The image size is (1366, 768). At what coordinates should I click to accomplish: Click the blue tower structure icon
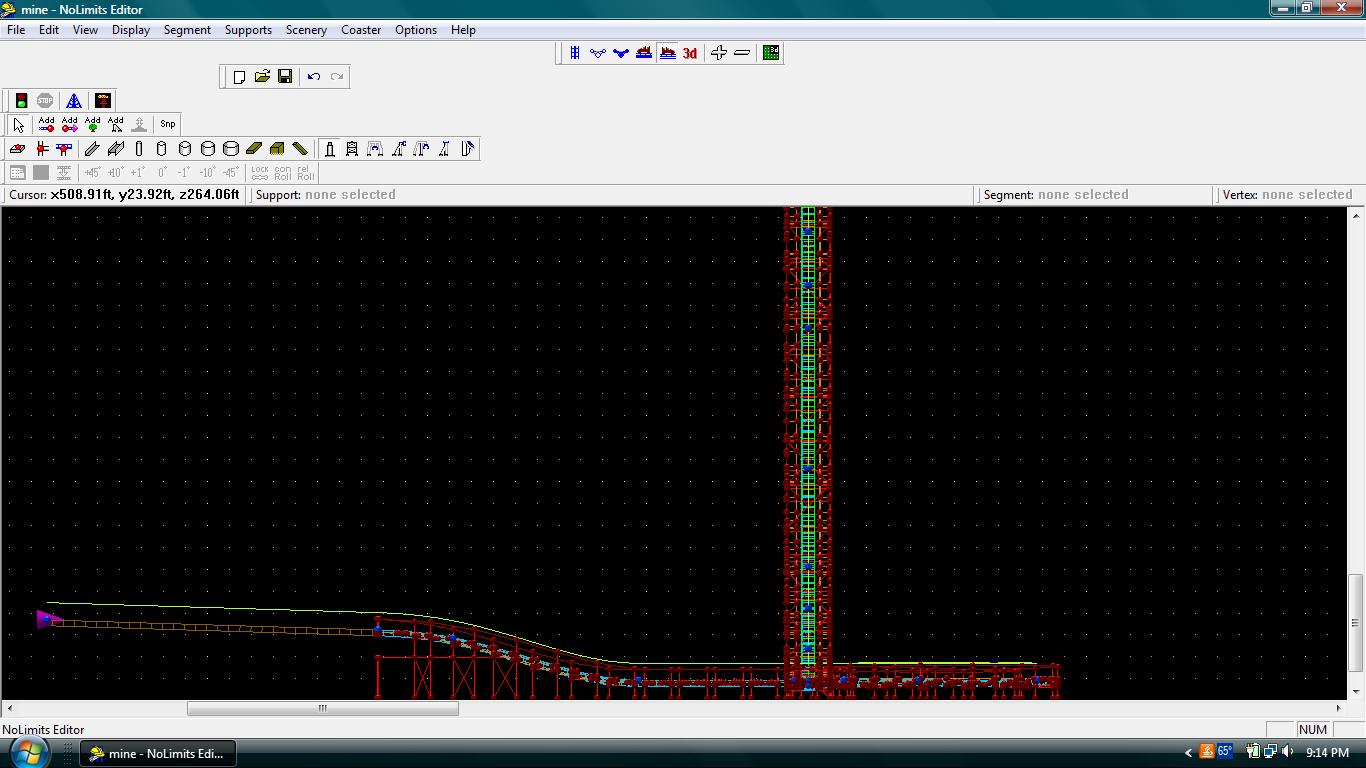click(x=74, y=101)
